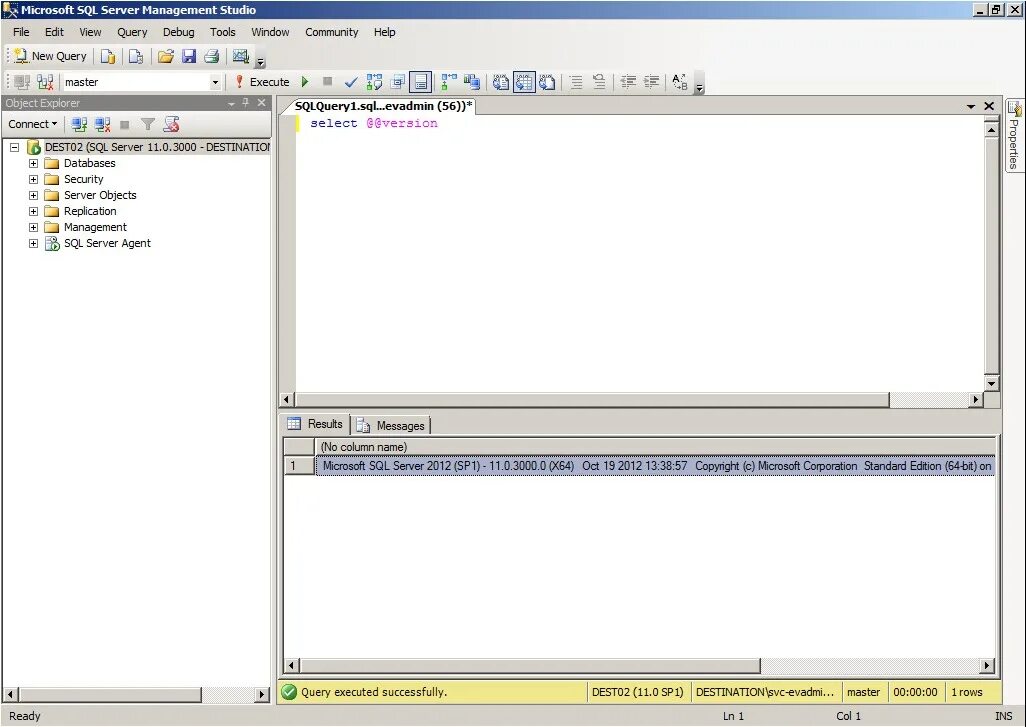1026x727 pixels.
Task: Uncomment the selected lines
Action: tap(599, 82)
